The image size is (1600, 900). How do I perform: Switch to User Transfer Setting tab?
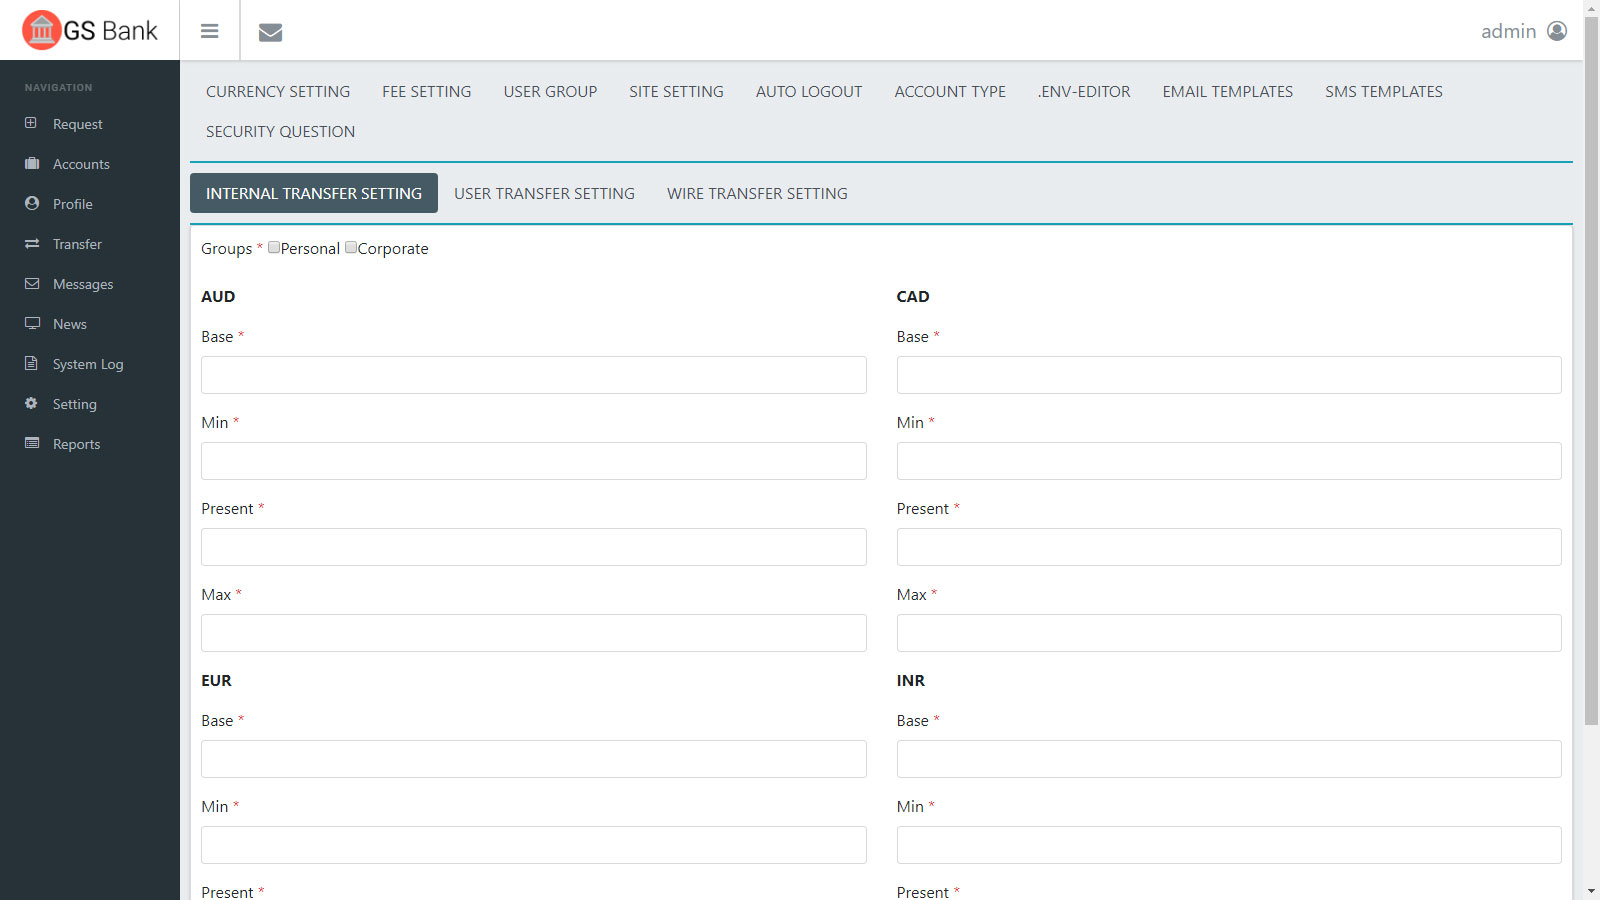click(544, 193)
